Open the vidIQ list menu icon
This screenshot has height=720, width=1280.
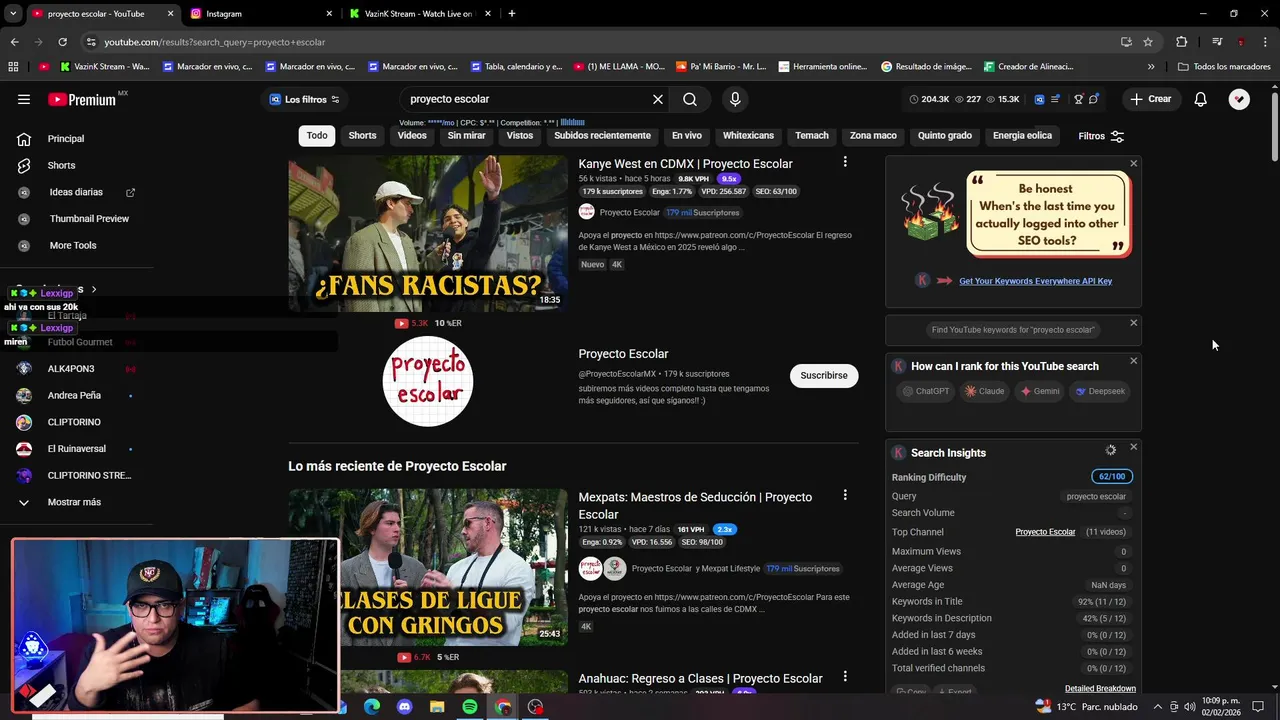[1056, 99]
